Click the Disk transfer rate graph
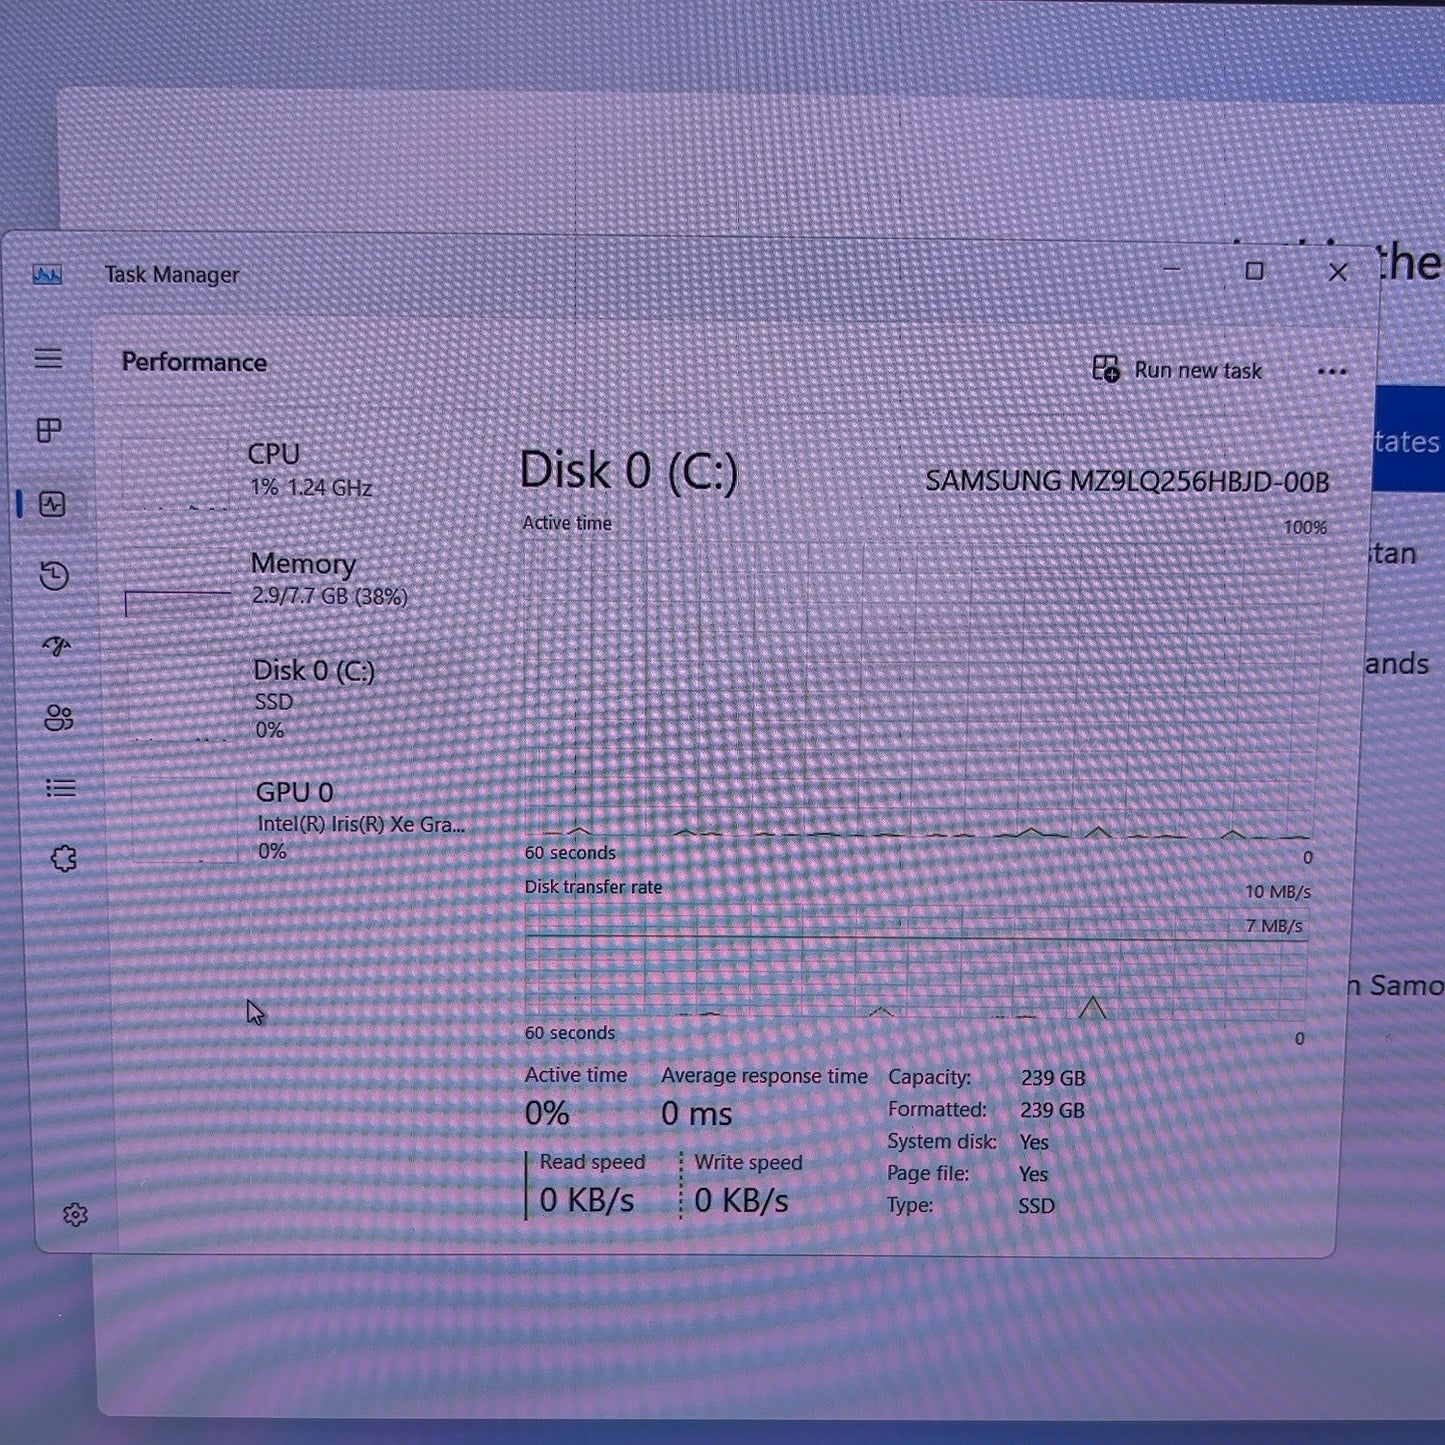 click(915, 962)
